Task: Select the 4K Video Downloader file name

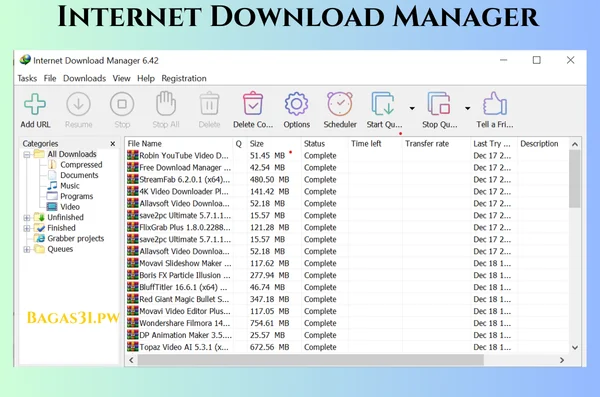Action: (184, 191)
